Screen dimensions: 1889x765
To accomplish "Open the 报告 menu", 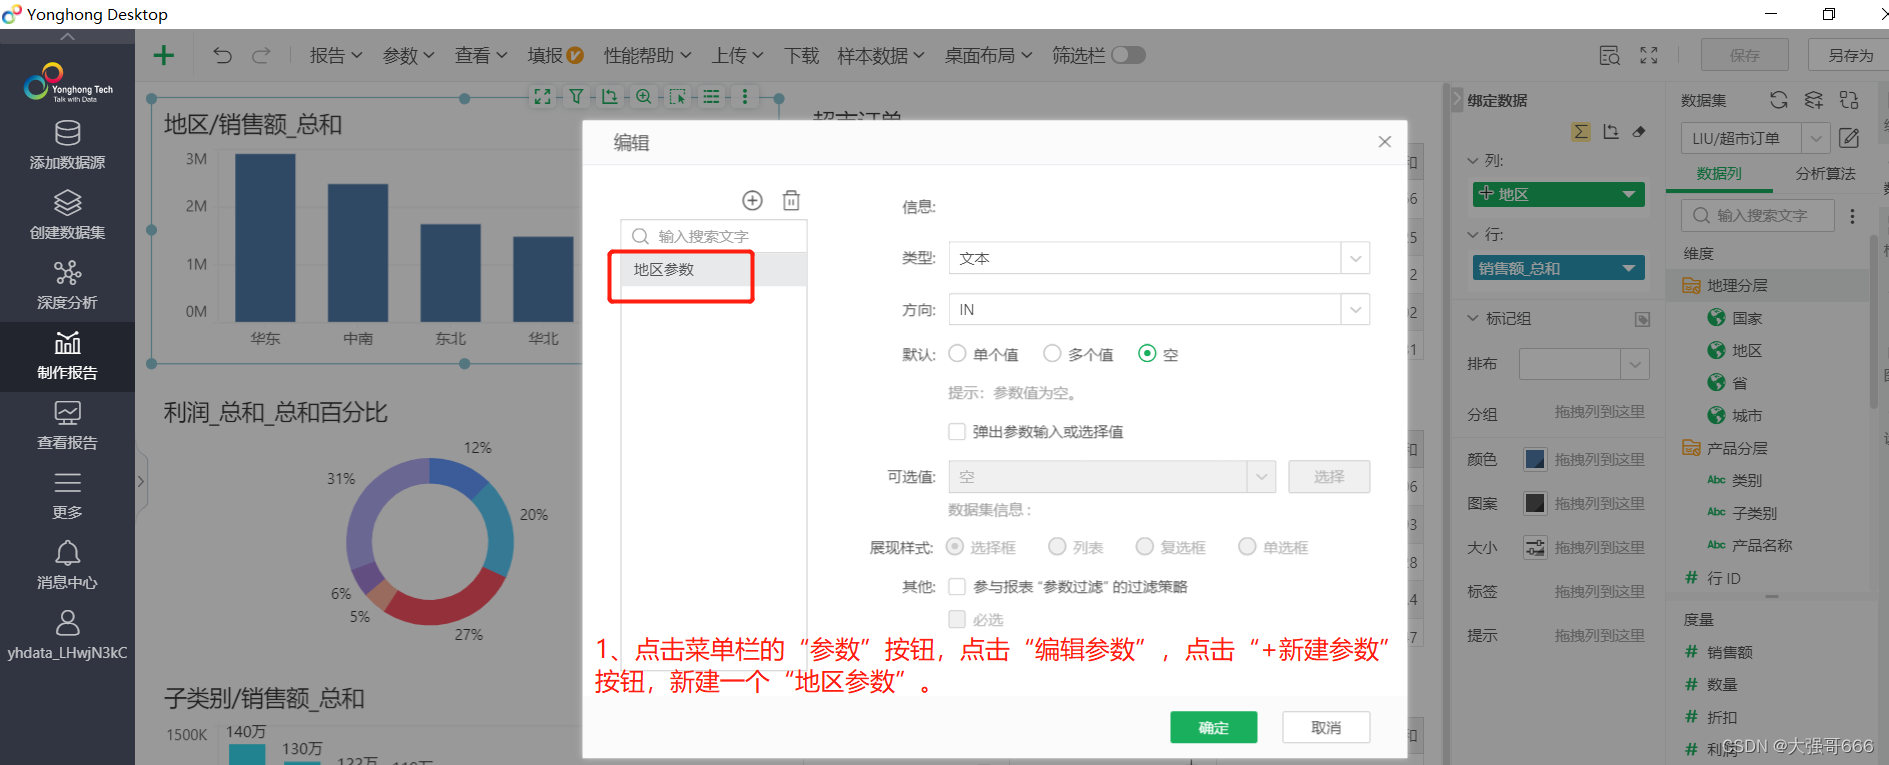I will click(335, 55).
